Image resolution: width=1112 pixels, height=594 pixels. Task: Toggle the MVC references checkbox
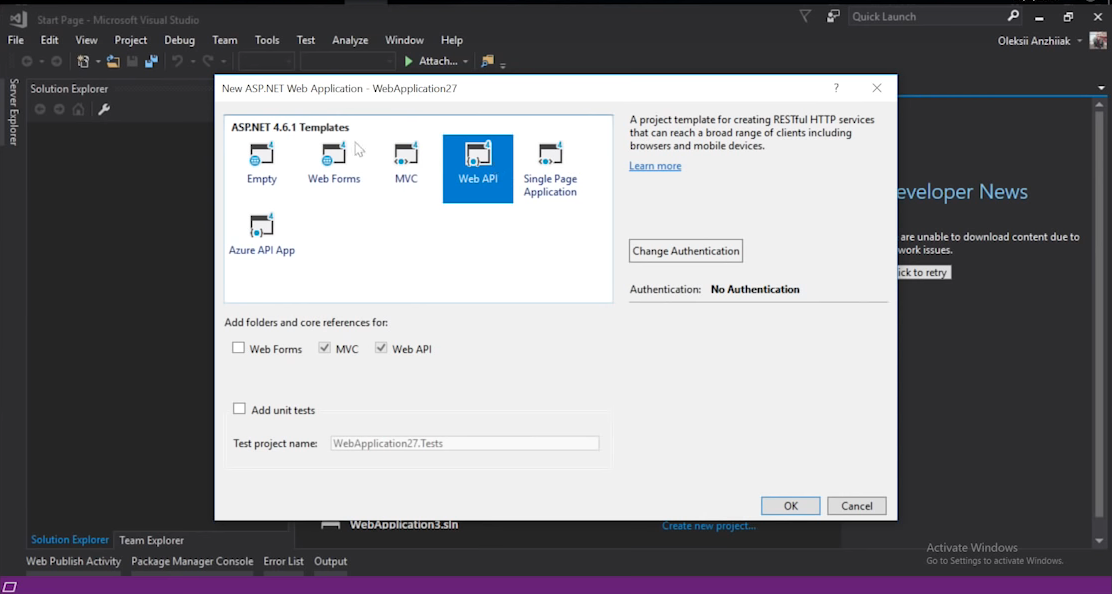click(324, 348)
